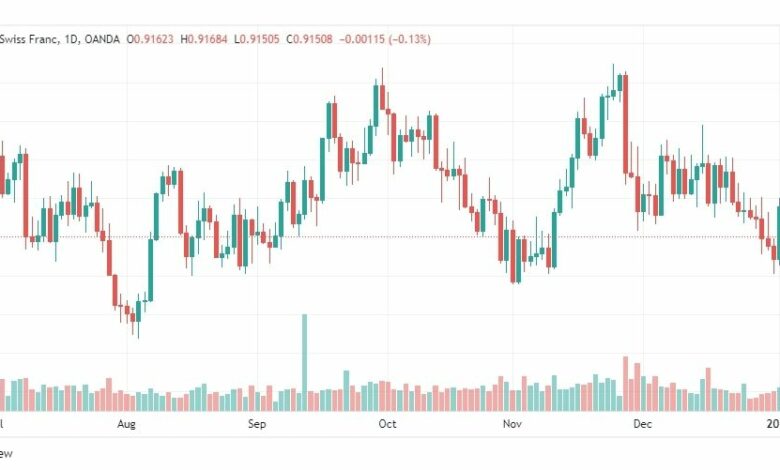The image size is (780, 470).
Task: Select the Nov label on the time axis
Action: click(x=512, y=424)
